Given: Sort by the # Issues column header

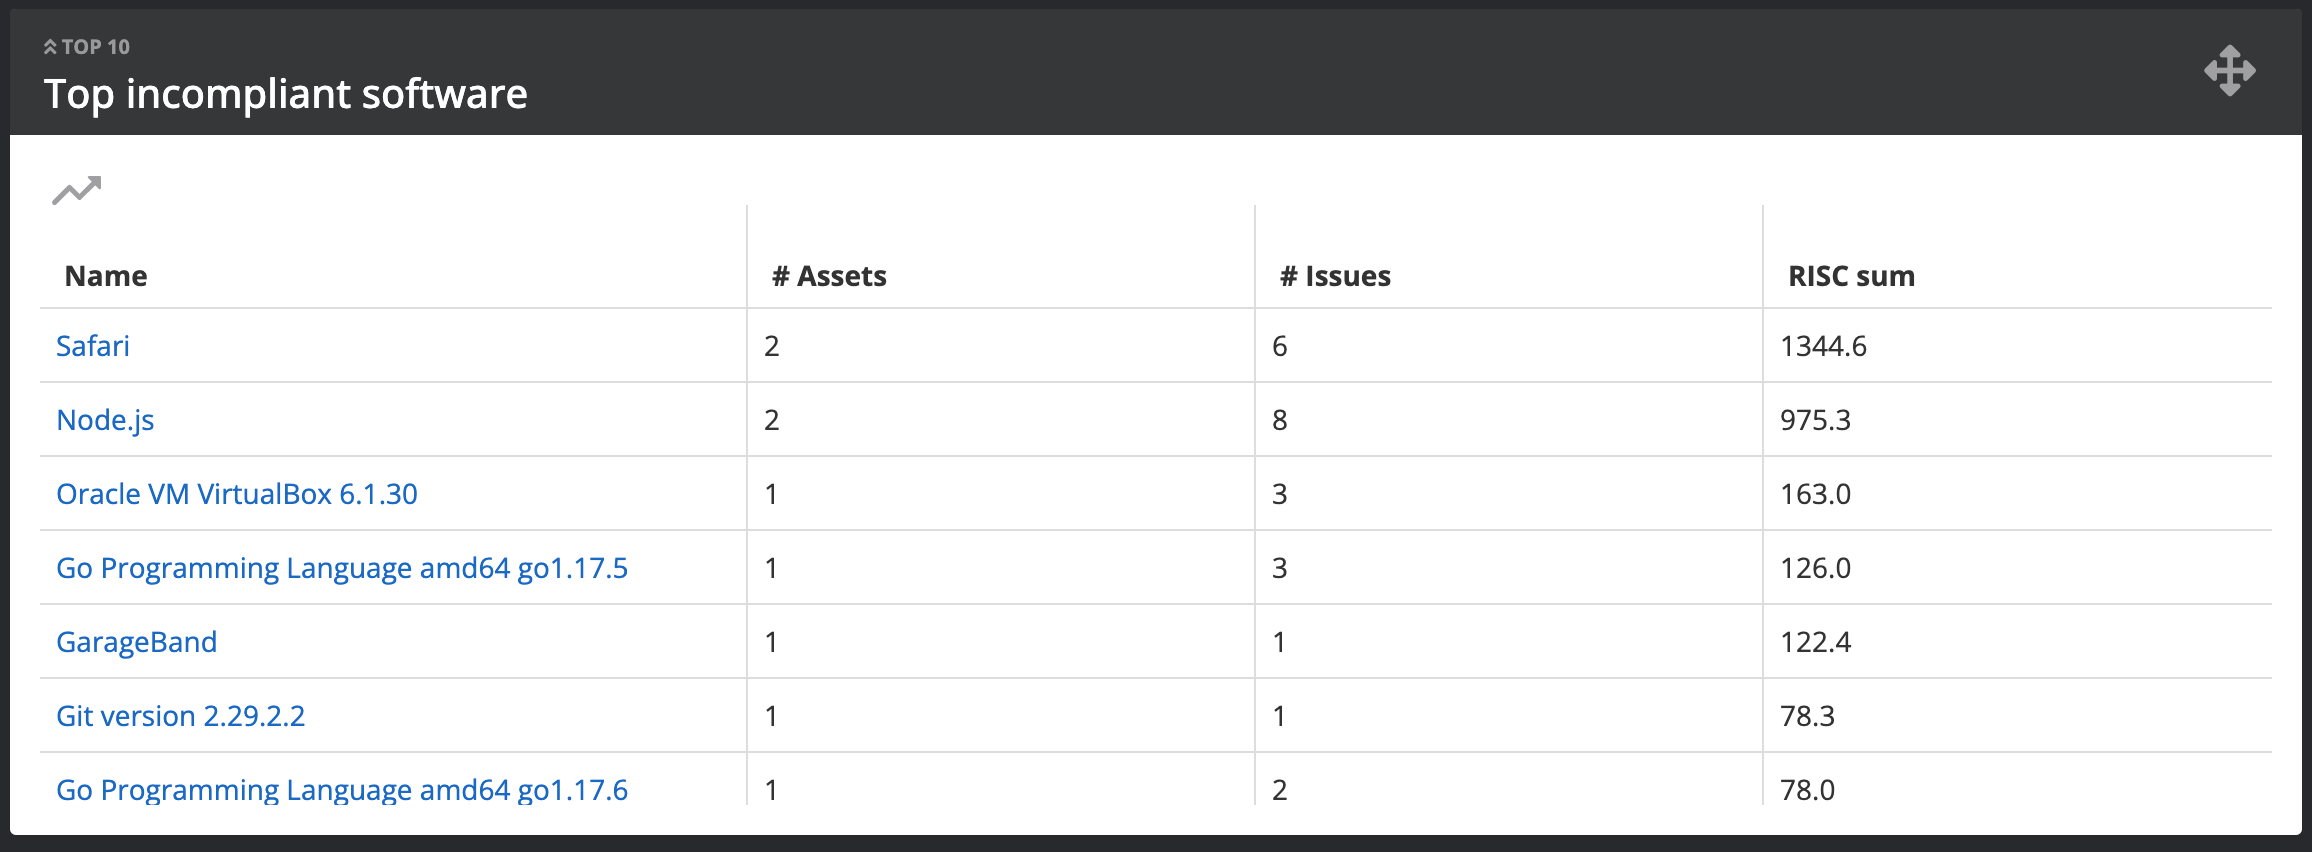Looking at the screenshot, I should click(x=1335, y=276).
